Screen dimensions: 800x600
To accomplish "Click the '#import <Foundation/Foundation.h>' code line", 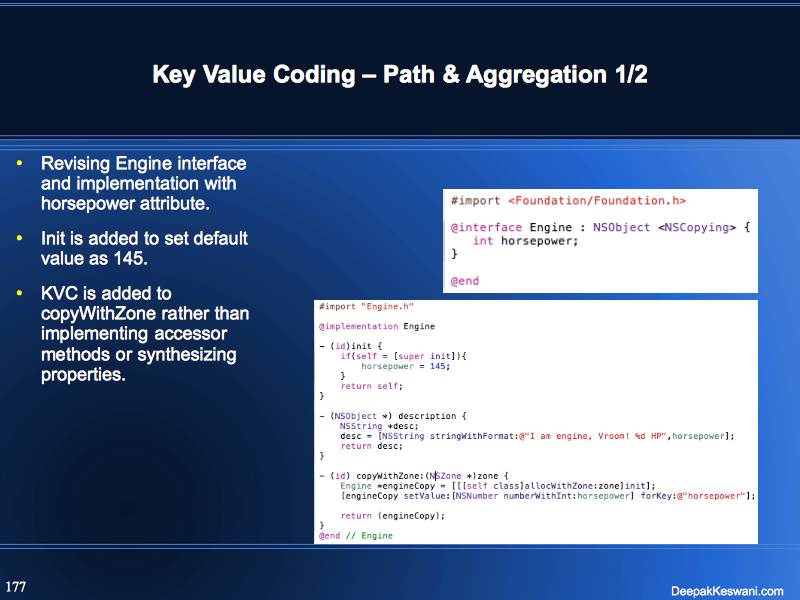I will [x=568, y=201].
